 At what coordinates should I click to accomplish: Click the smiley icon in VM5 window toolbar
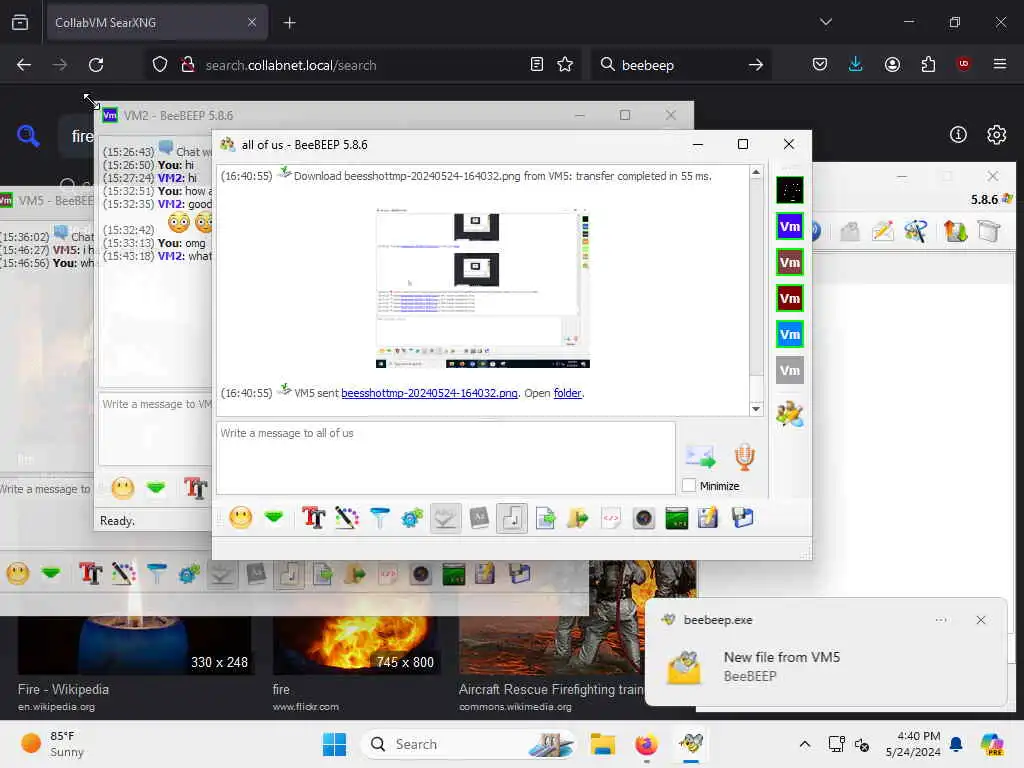click(x=18, y=574)
